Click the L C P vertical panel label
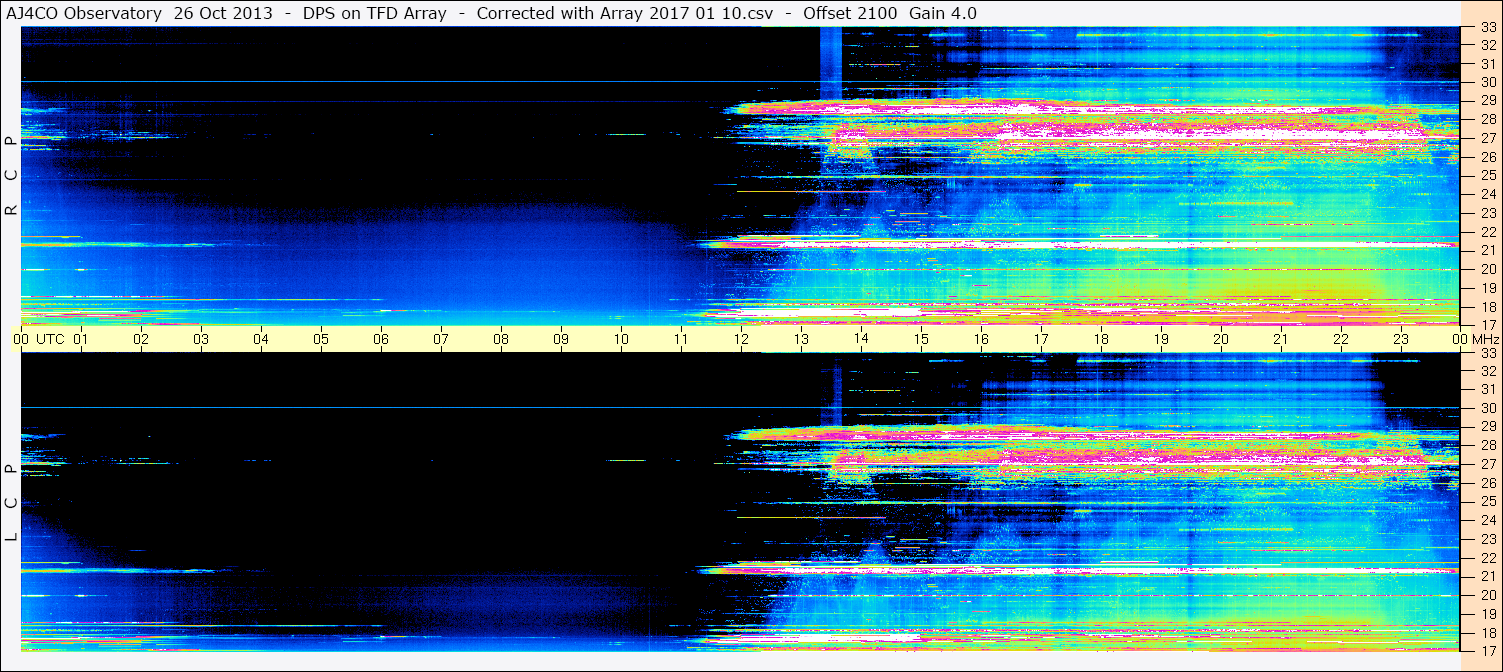This screenshot has height=672, width=1503. pyautogui.click(x=11, y=502)
